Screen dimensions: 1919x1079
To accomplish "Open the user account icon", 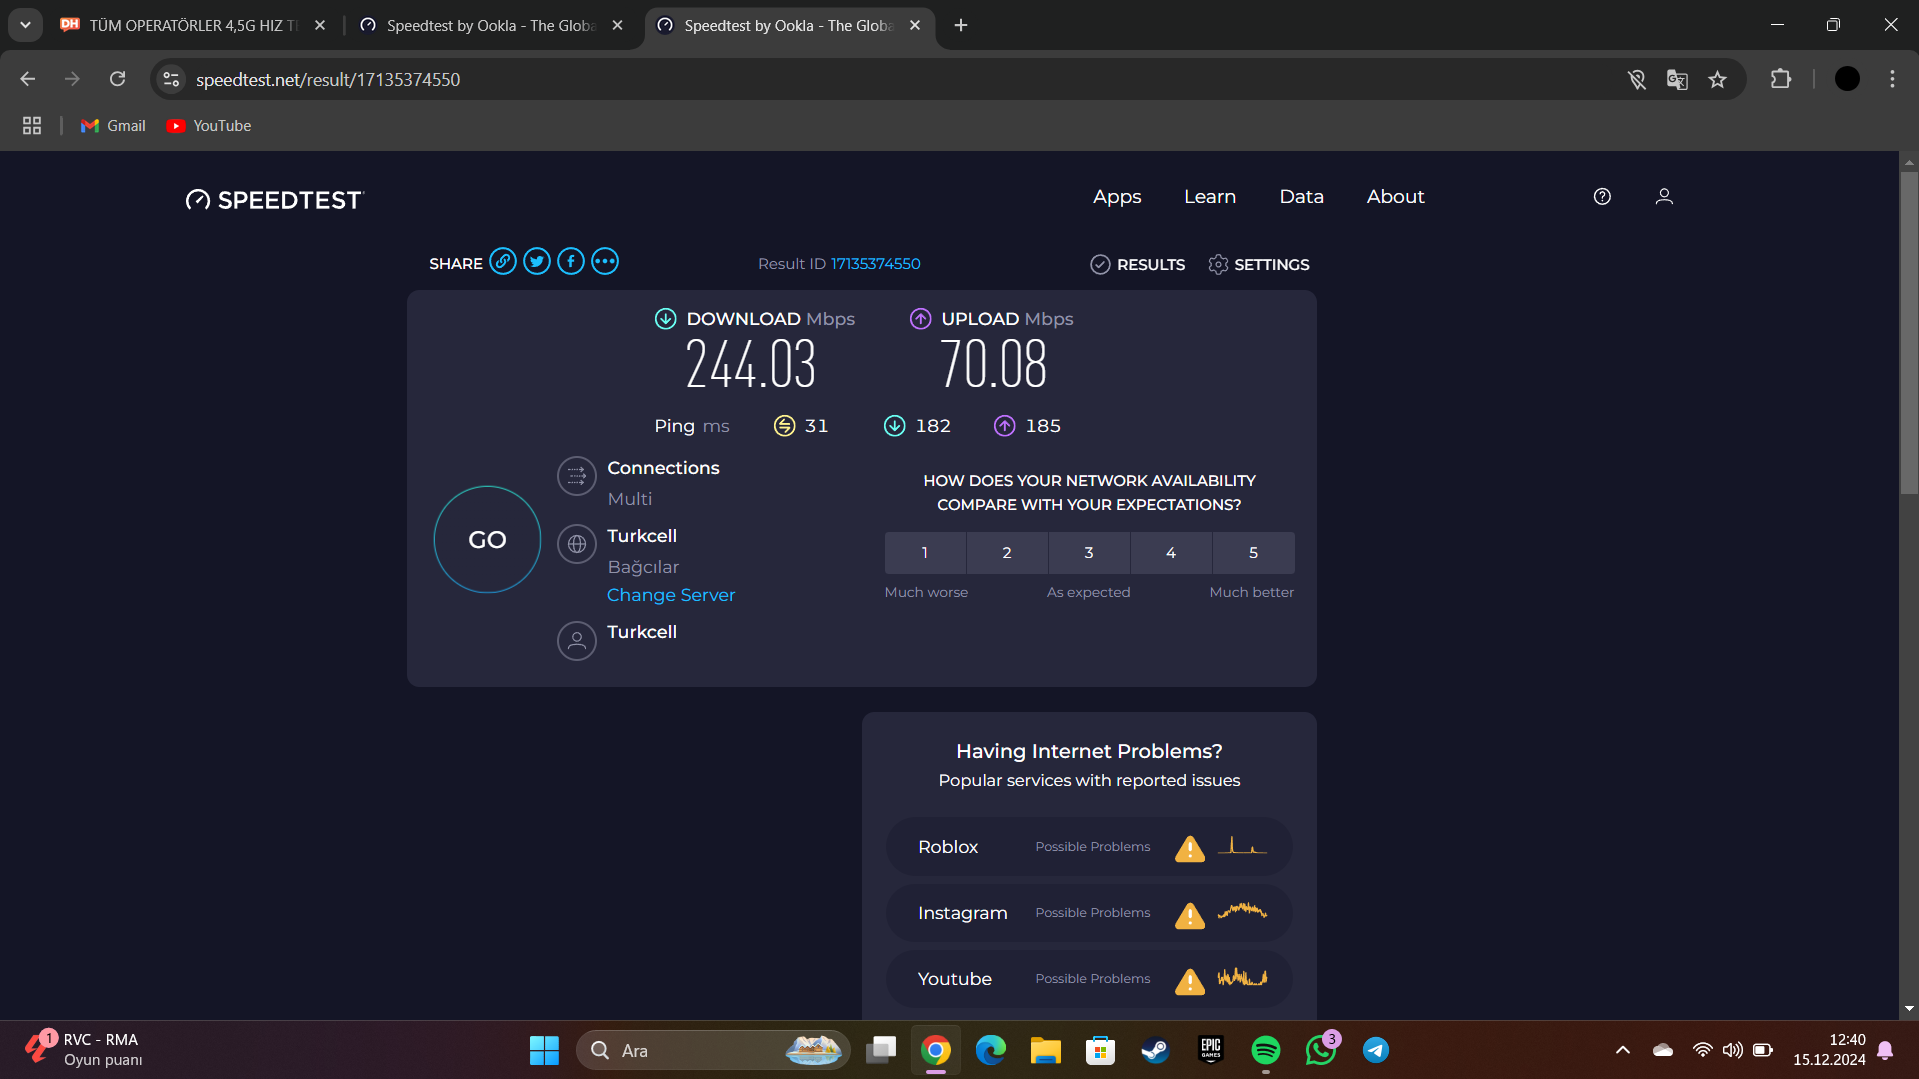I will click(x=1664, y=197).
